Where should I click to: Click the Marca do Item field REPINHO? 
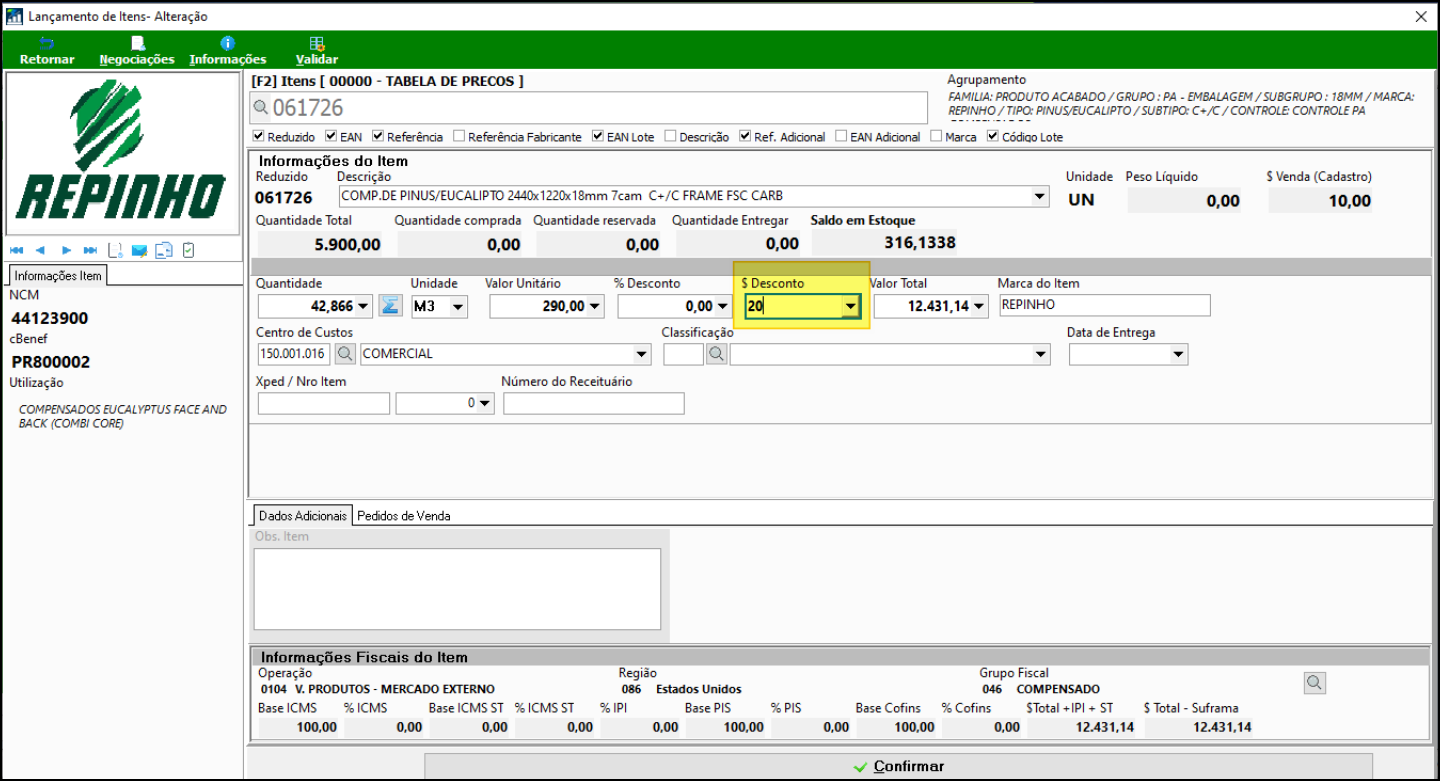tap(1104, 305)
